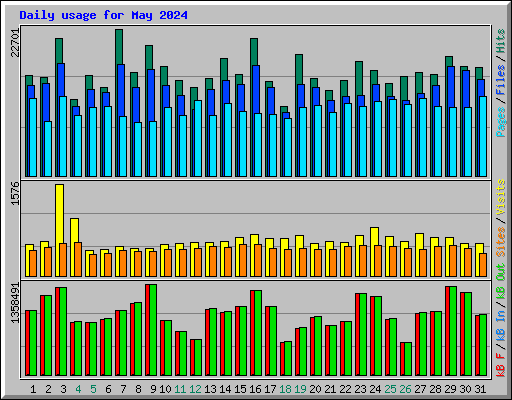Click the y-axis value 1358491
The image size is (512, 400).
[x=16, y=303]
